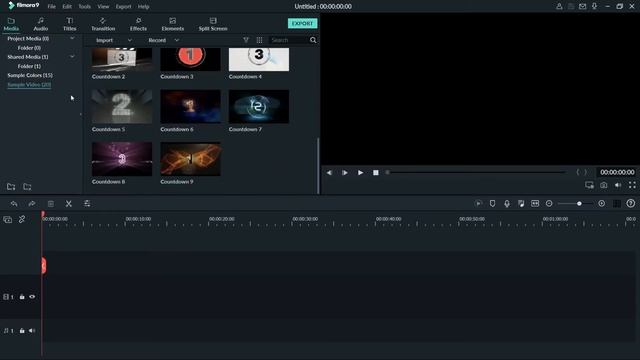Toggle the auto ripple link icon
Viewport: 640px width, 360px height.
point(22,220)
